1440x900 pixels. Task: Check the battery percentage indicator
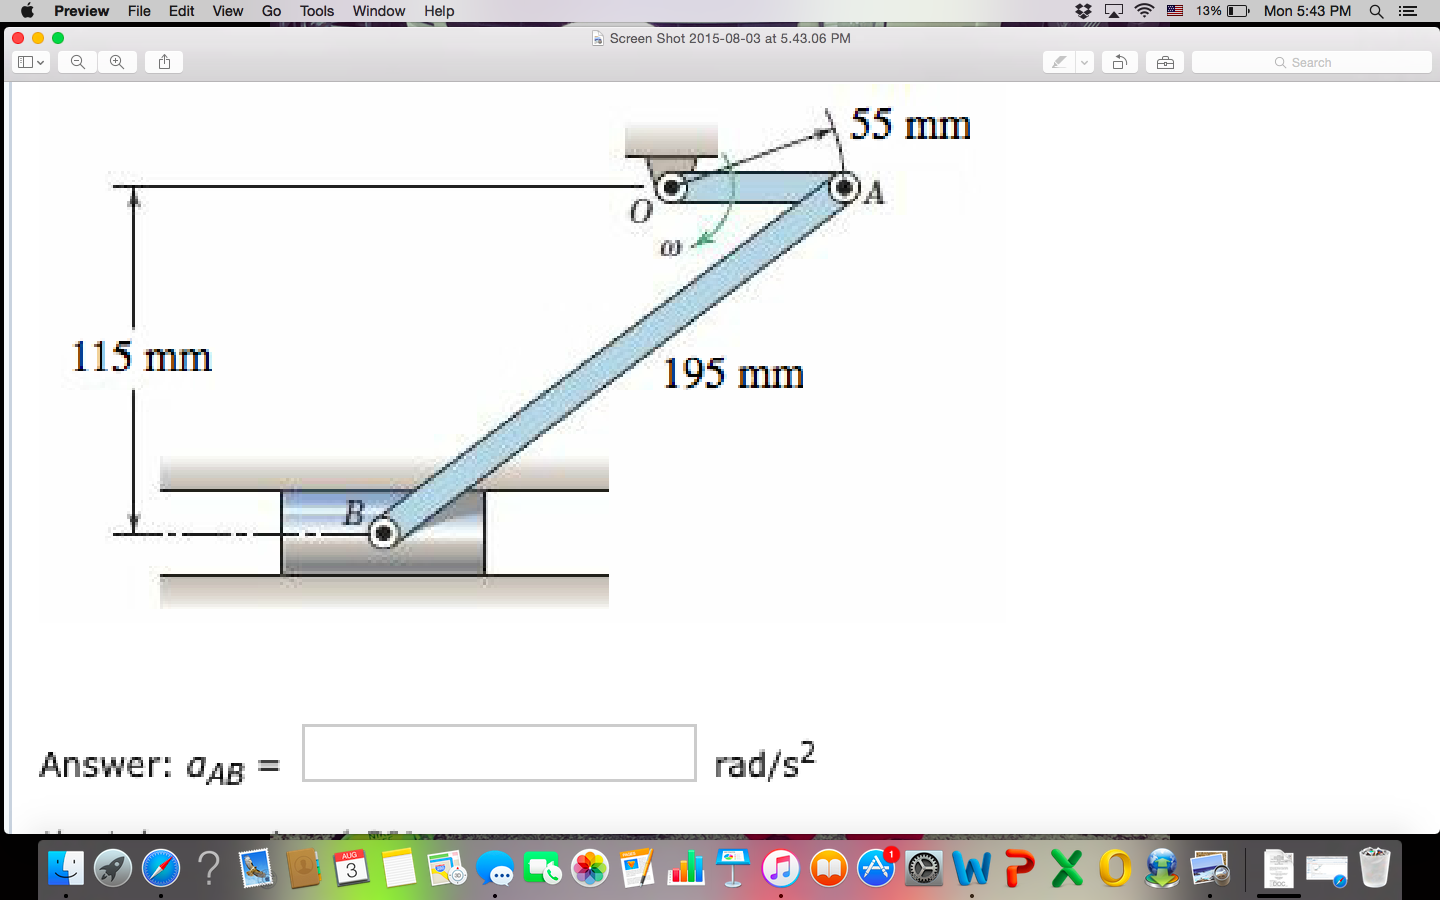tap(1208, 11)
